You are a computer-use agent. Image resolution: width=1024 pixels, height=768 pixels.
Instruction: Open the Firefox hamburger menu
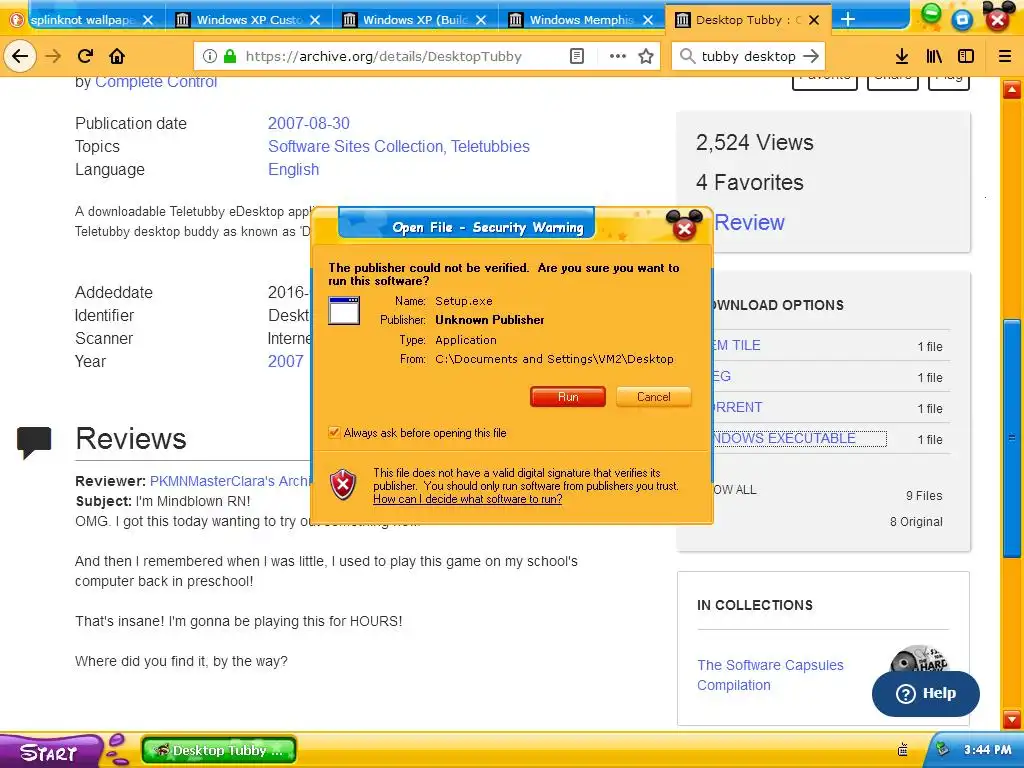point(1005,56)
